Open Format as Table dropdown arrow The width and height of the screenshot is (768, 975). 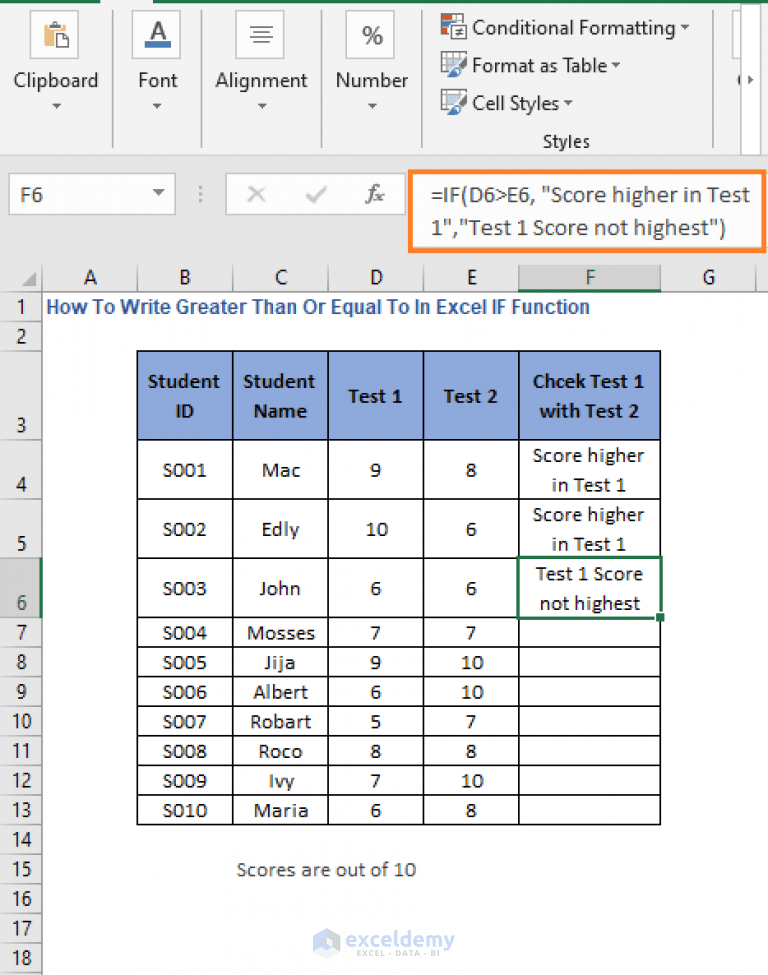pos(616,65)
